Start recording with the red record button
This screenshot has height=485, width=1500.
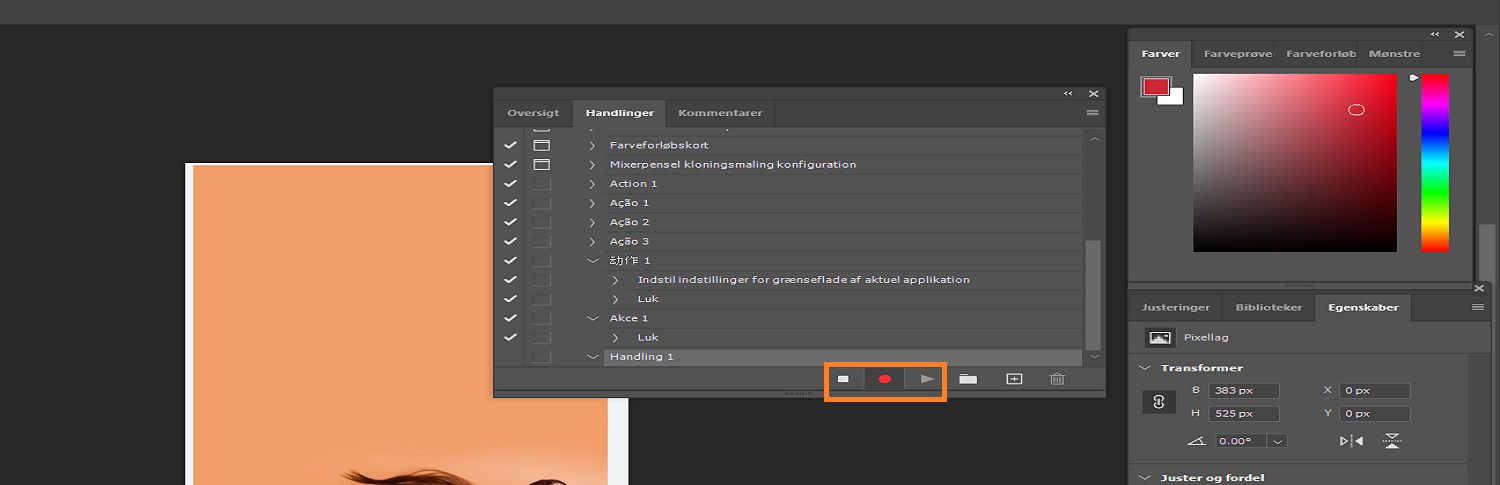[885, 379]
